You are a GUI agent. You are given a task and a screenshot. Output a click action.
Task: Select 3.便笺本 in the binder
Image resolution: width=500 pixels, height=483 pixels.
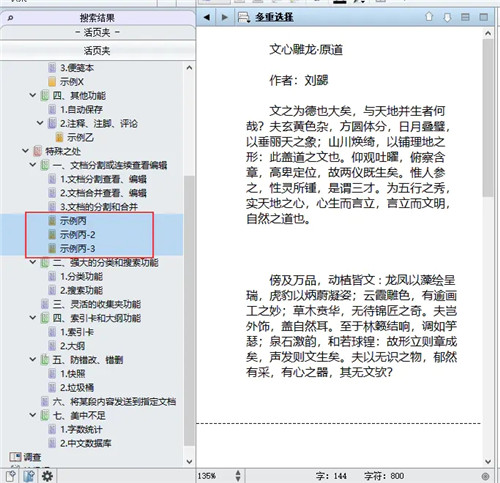tap(77, 68)
